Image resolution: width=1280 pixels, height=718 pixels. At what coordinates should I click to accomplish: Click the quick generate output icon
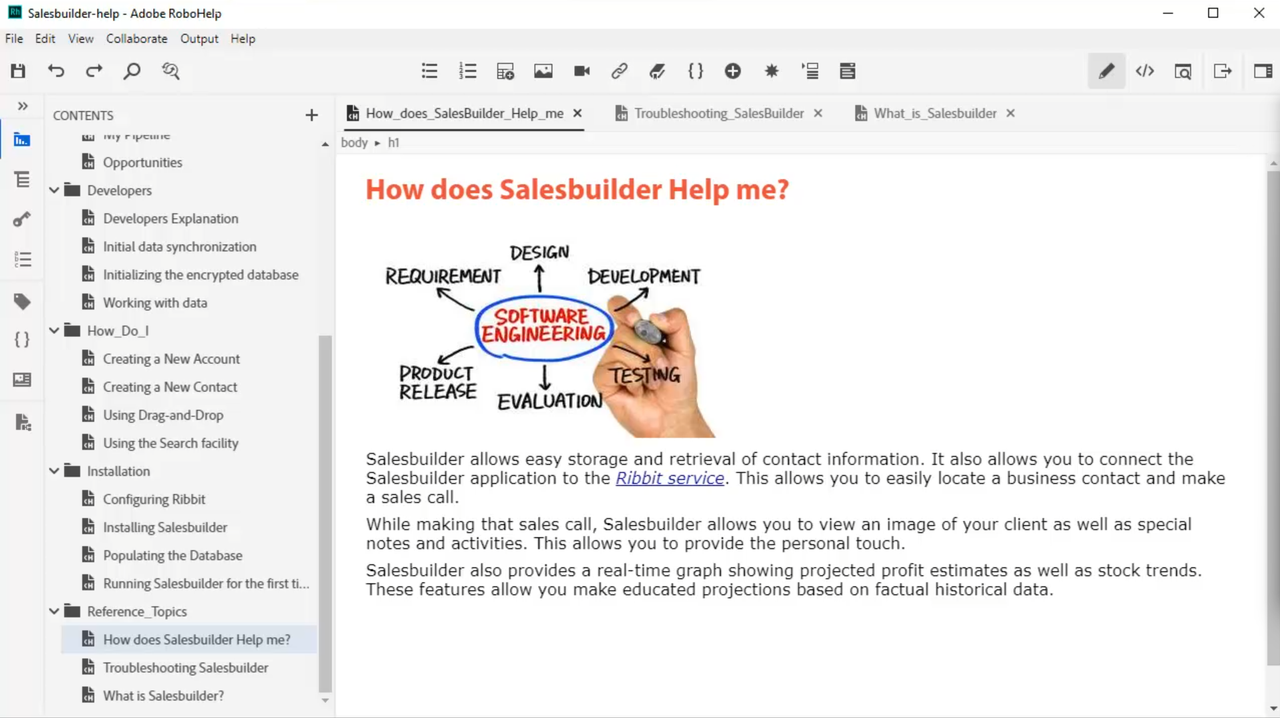point(1222,71)
